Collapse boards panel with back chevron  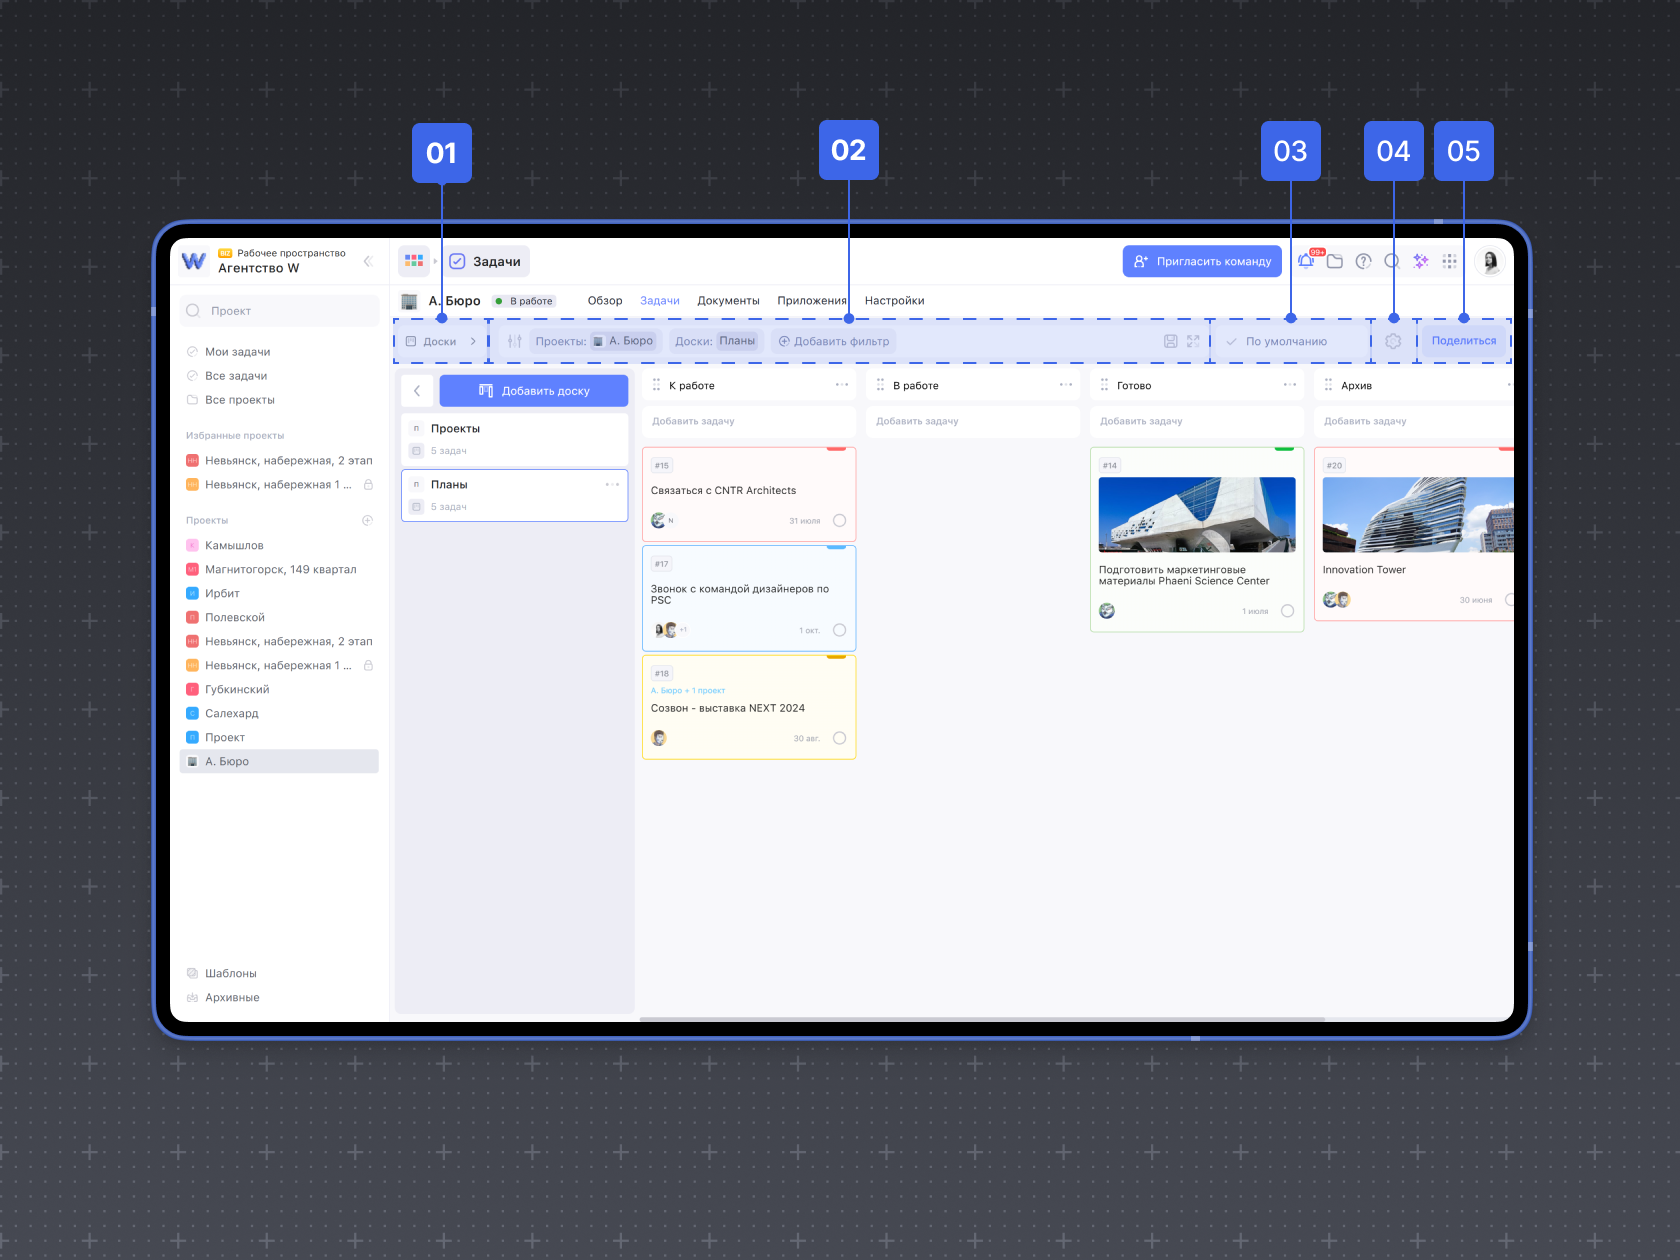click(x=417, y=391)
